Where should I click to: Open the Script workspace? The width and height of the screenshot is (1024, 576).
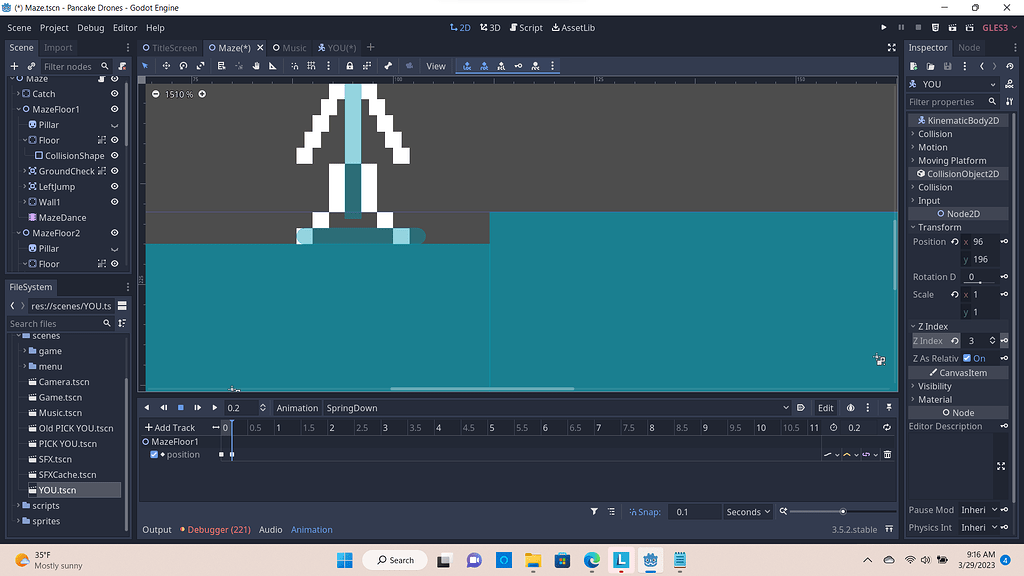click(527, 27)
